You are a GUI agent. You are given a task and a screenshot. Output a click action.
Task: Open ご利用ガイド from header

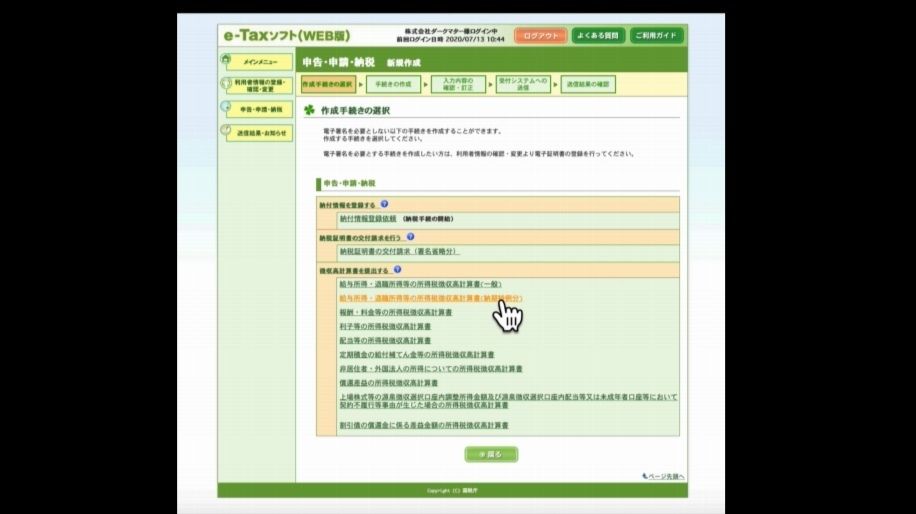click(656, 35)
